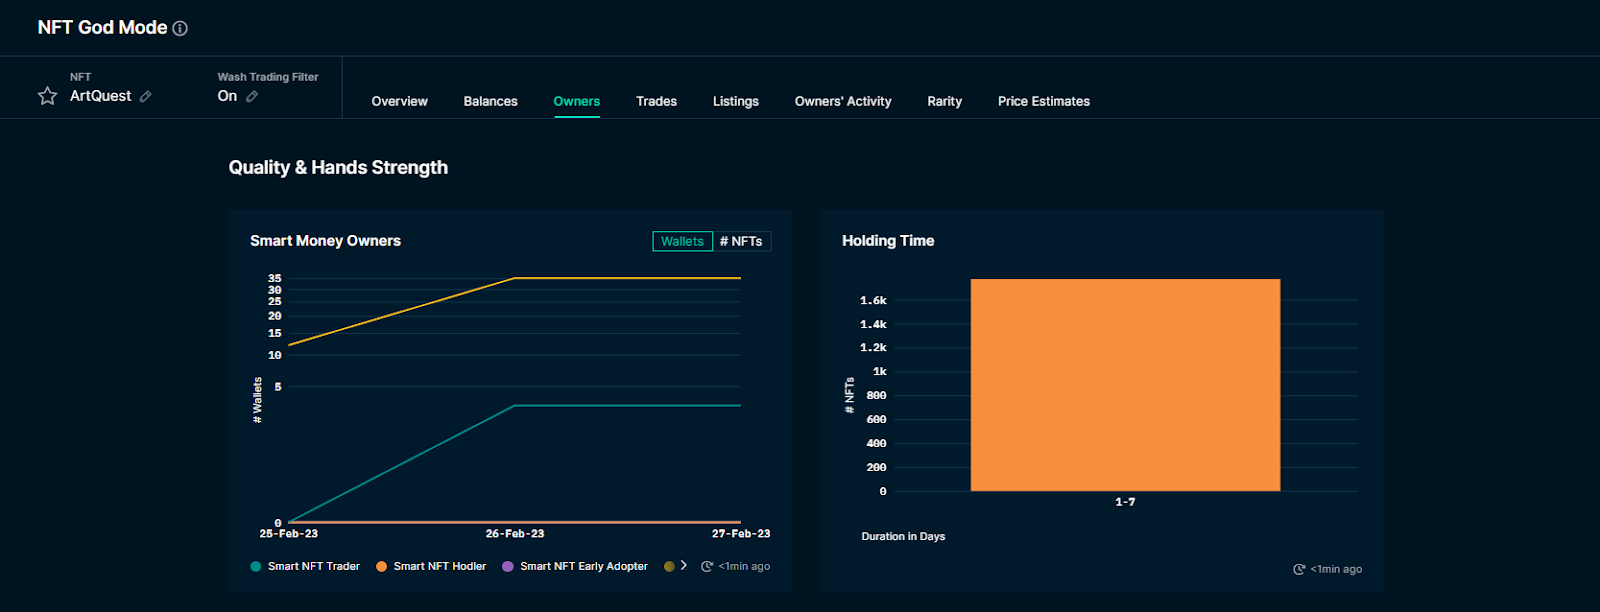Click refresh icon under Smart Money Owners chart
1600x612 pixels.
pos(707,567)
